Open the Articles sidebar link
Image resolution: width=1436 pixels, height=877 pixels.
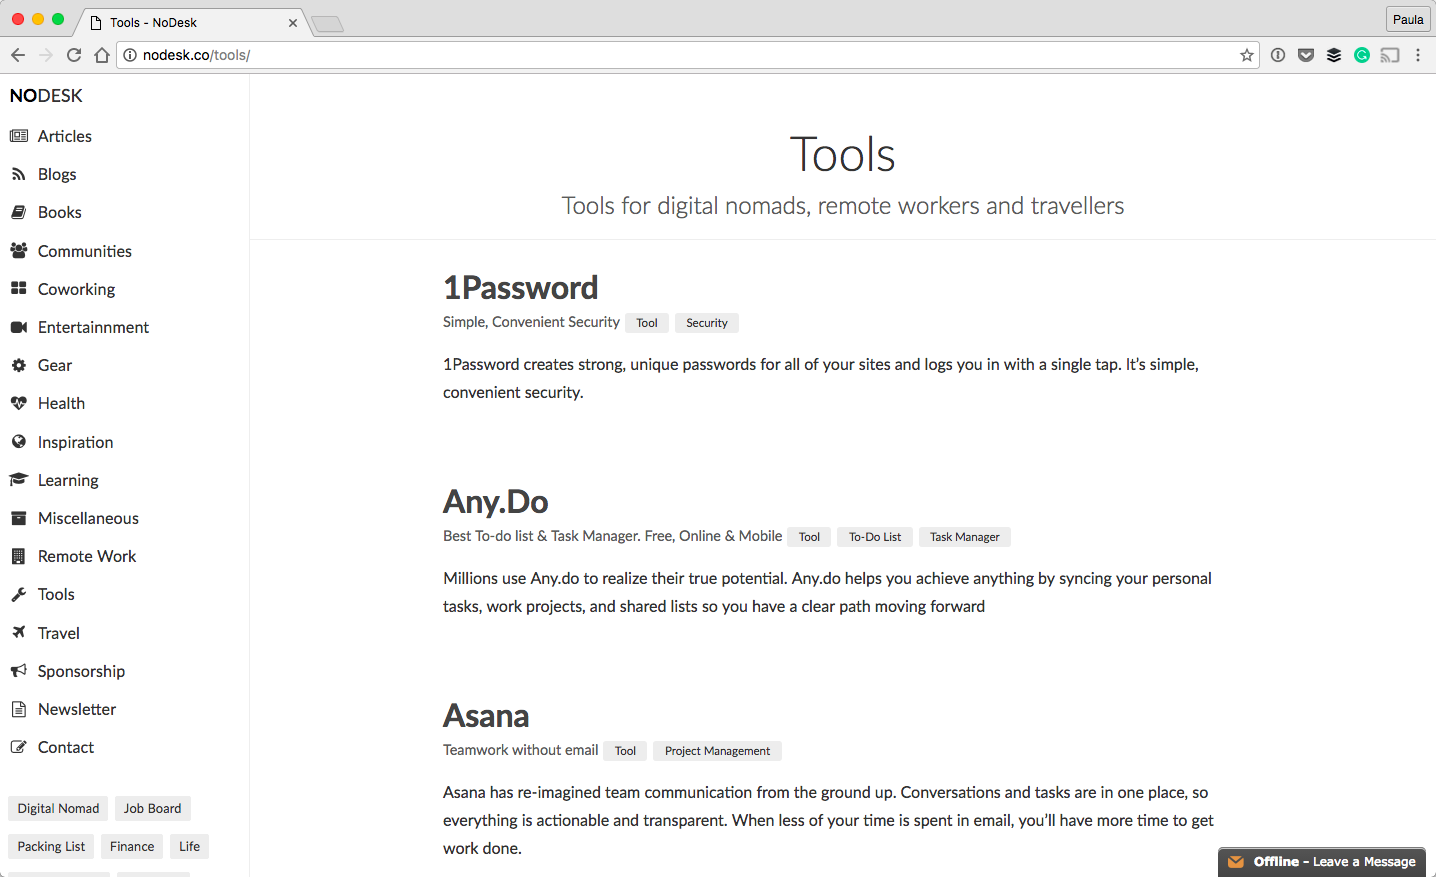(65, 136)
